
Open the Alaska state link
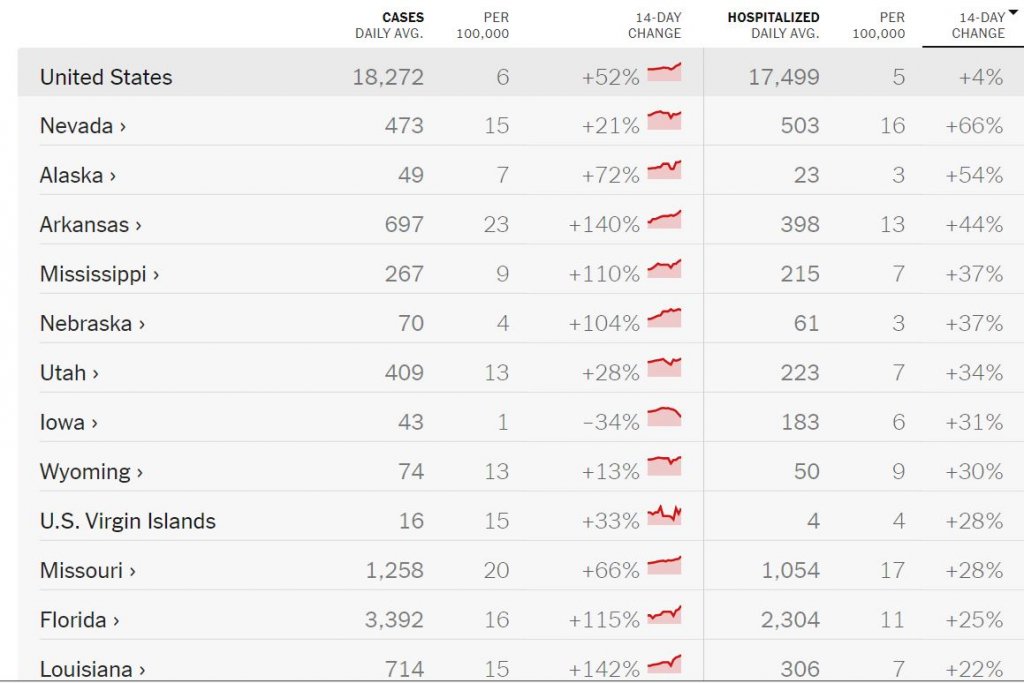point(77,176)
